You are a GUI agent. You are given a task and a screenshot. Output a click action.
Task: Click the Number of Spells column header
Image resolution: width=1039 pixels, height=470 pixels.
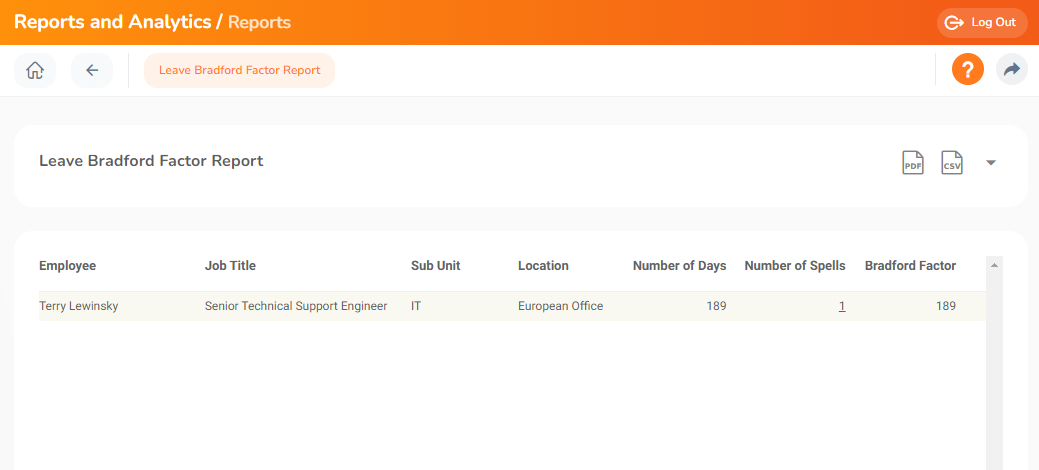(794, 266)
